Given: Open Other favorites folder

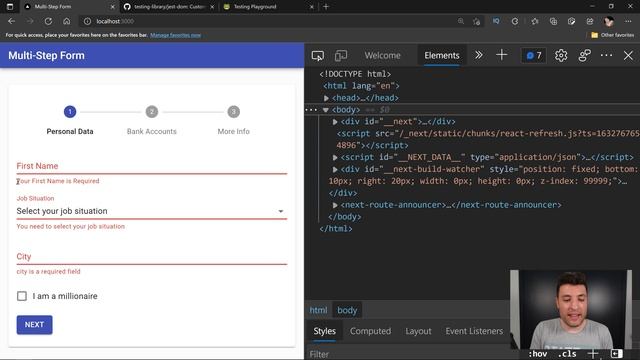Looking at the screenshot, I should [x=613, y=35].
